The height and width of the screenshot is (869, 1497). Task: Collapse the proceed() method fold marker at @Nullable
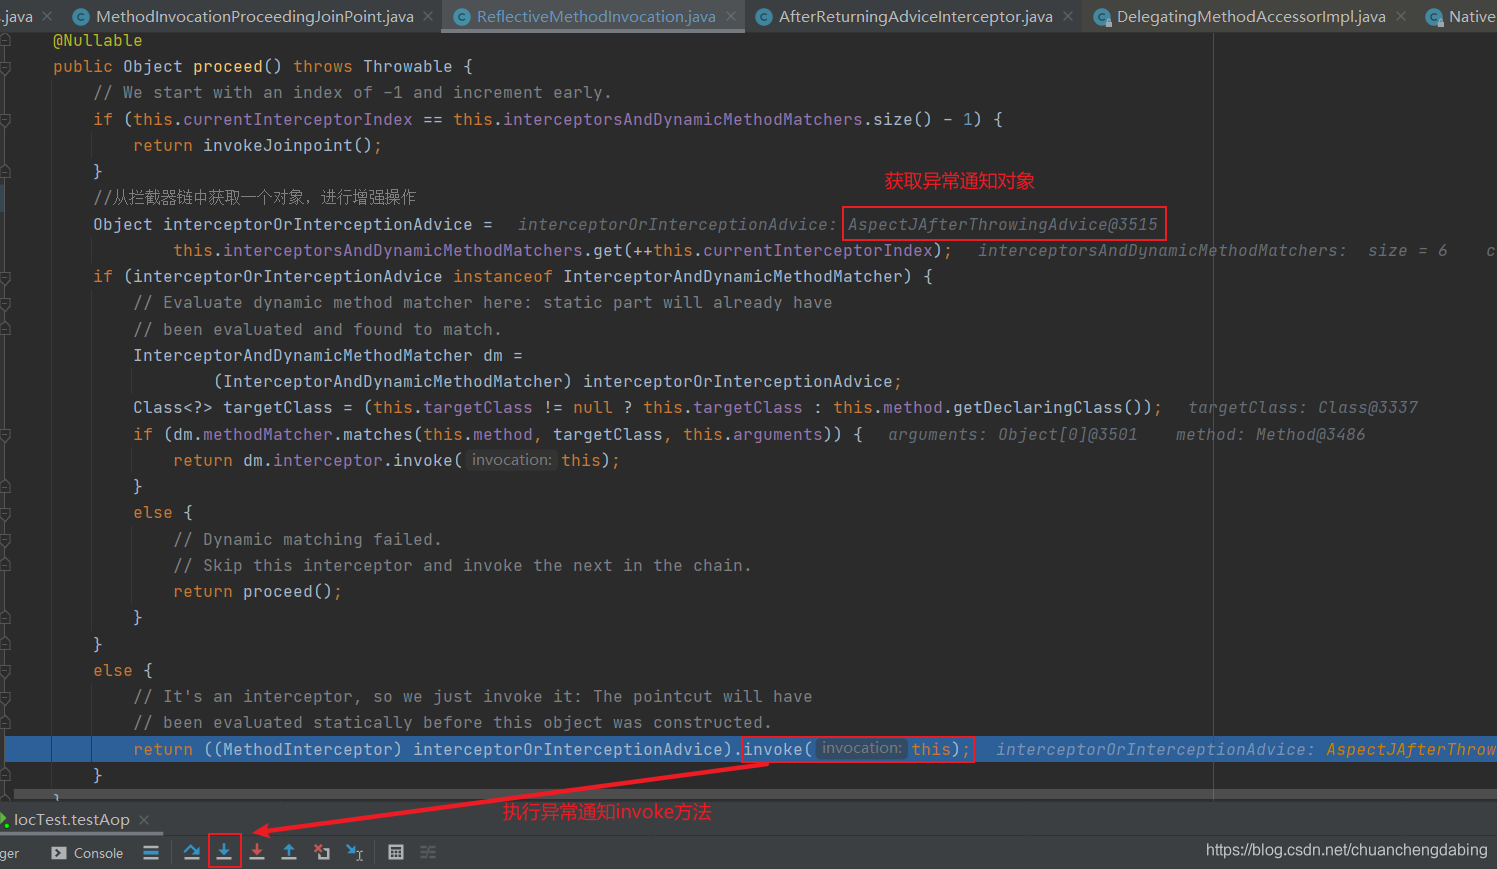click(5, 41)
